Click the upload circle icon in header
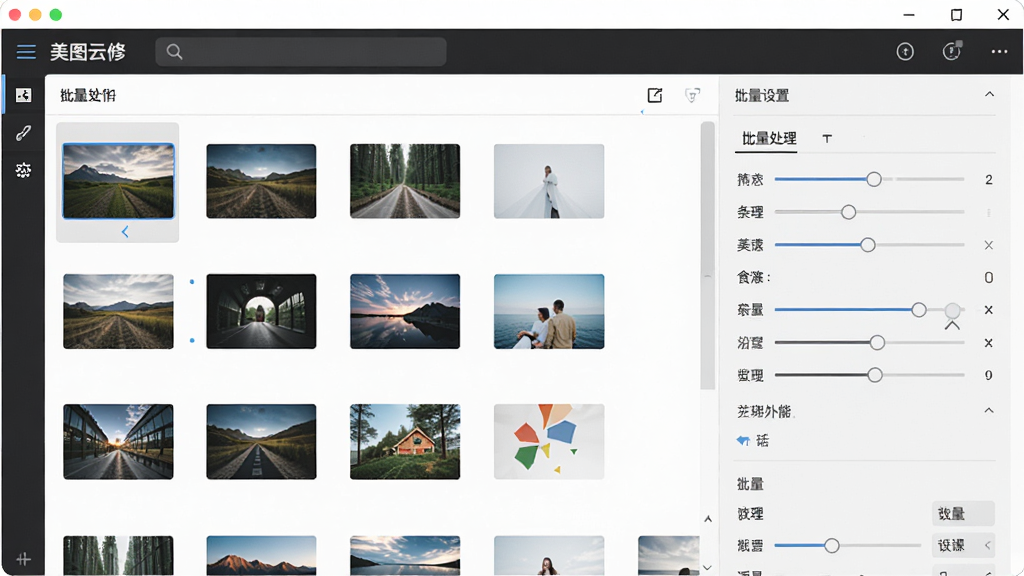 pyautogui.click(x=905, y=52)
